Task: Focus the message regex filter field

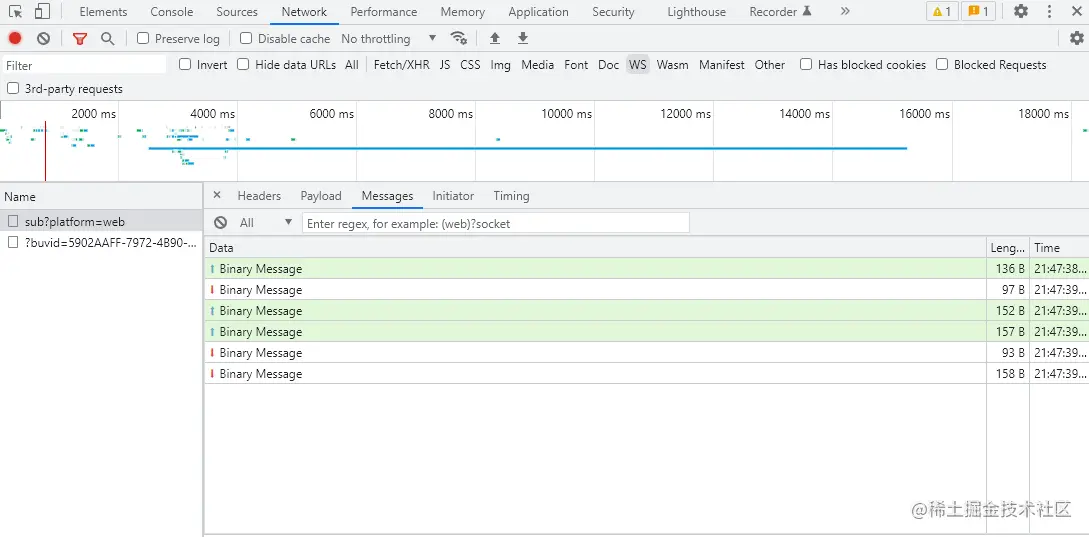Action: click(496, 223)
